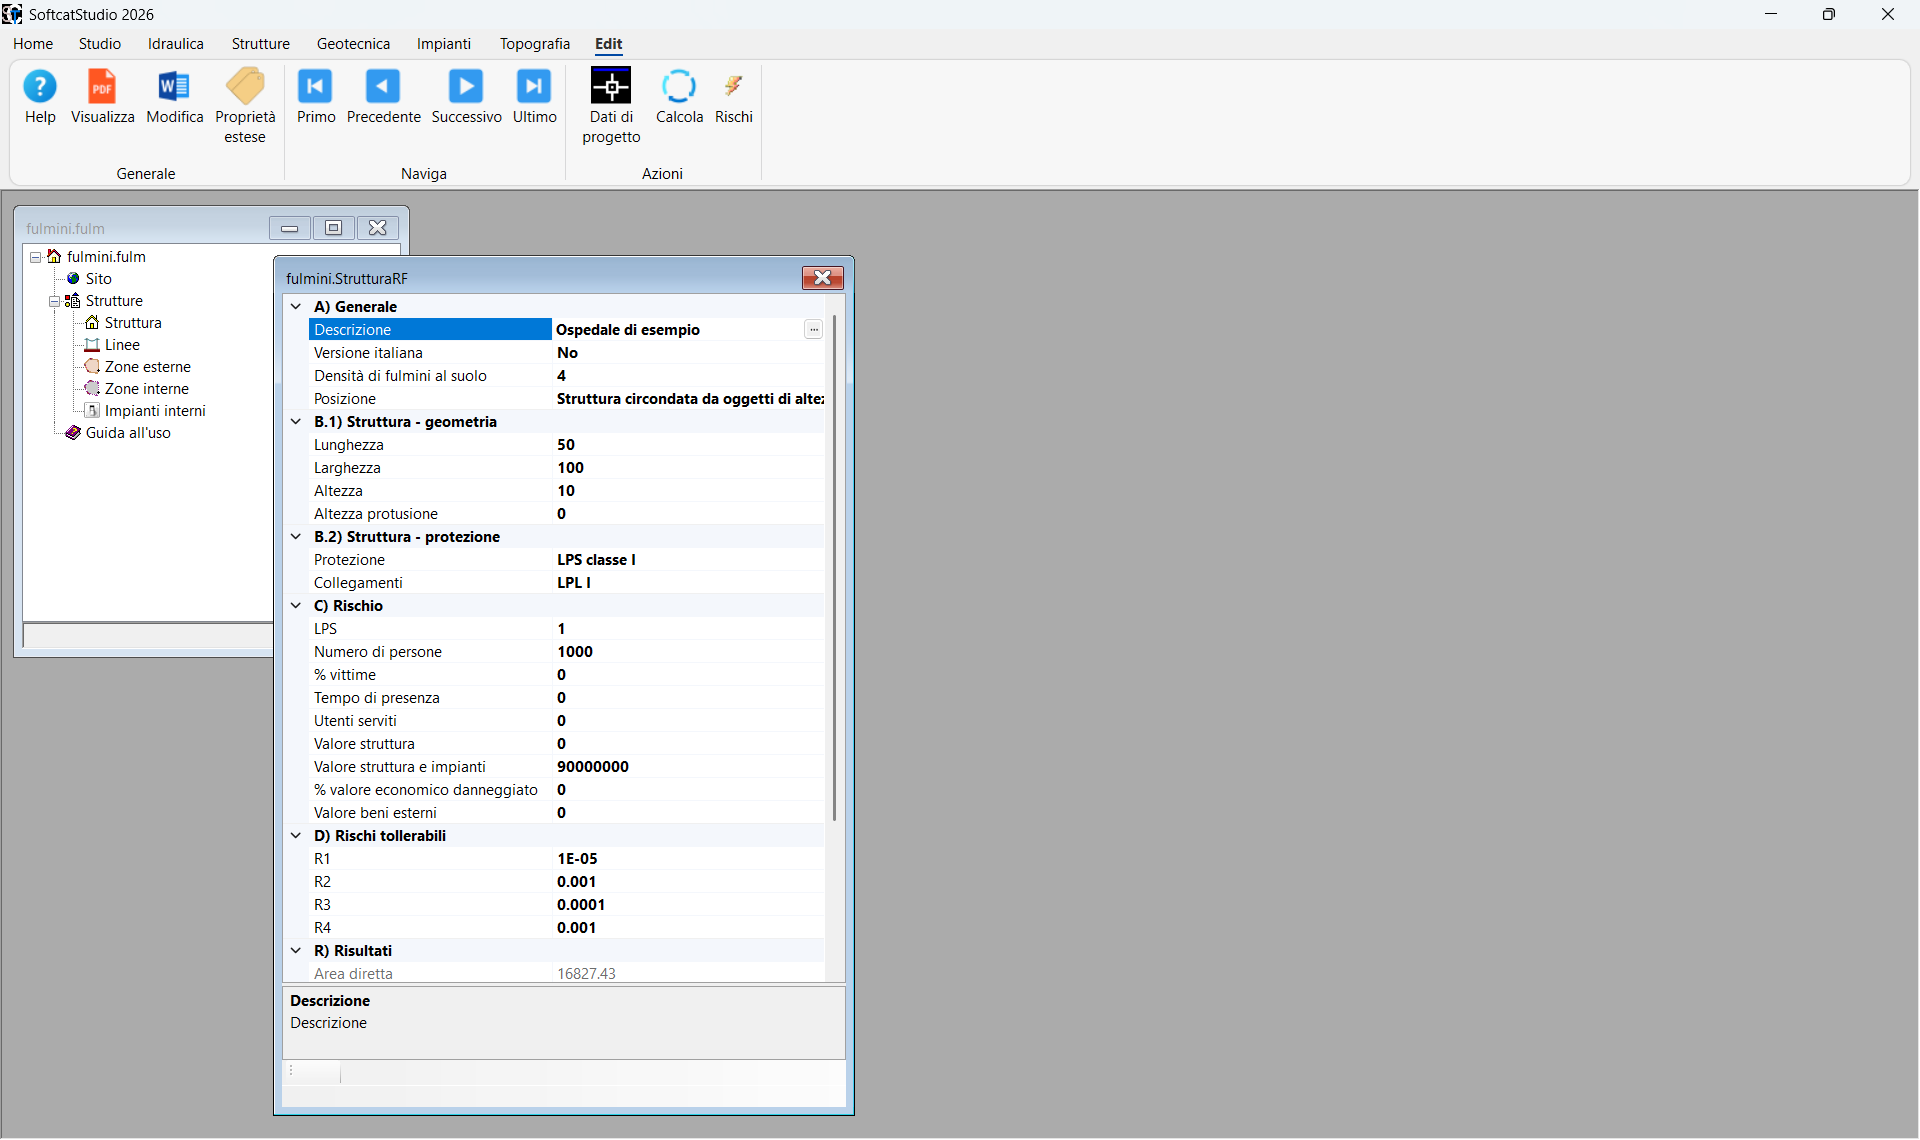Collapse the fulmini.fulm root node

(x=36, y=257)
